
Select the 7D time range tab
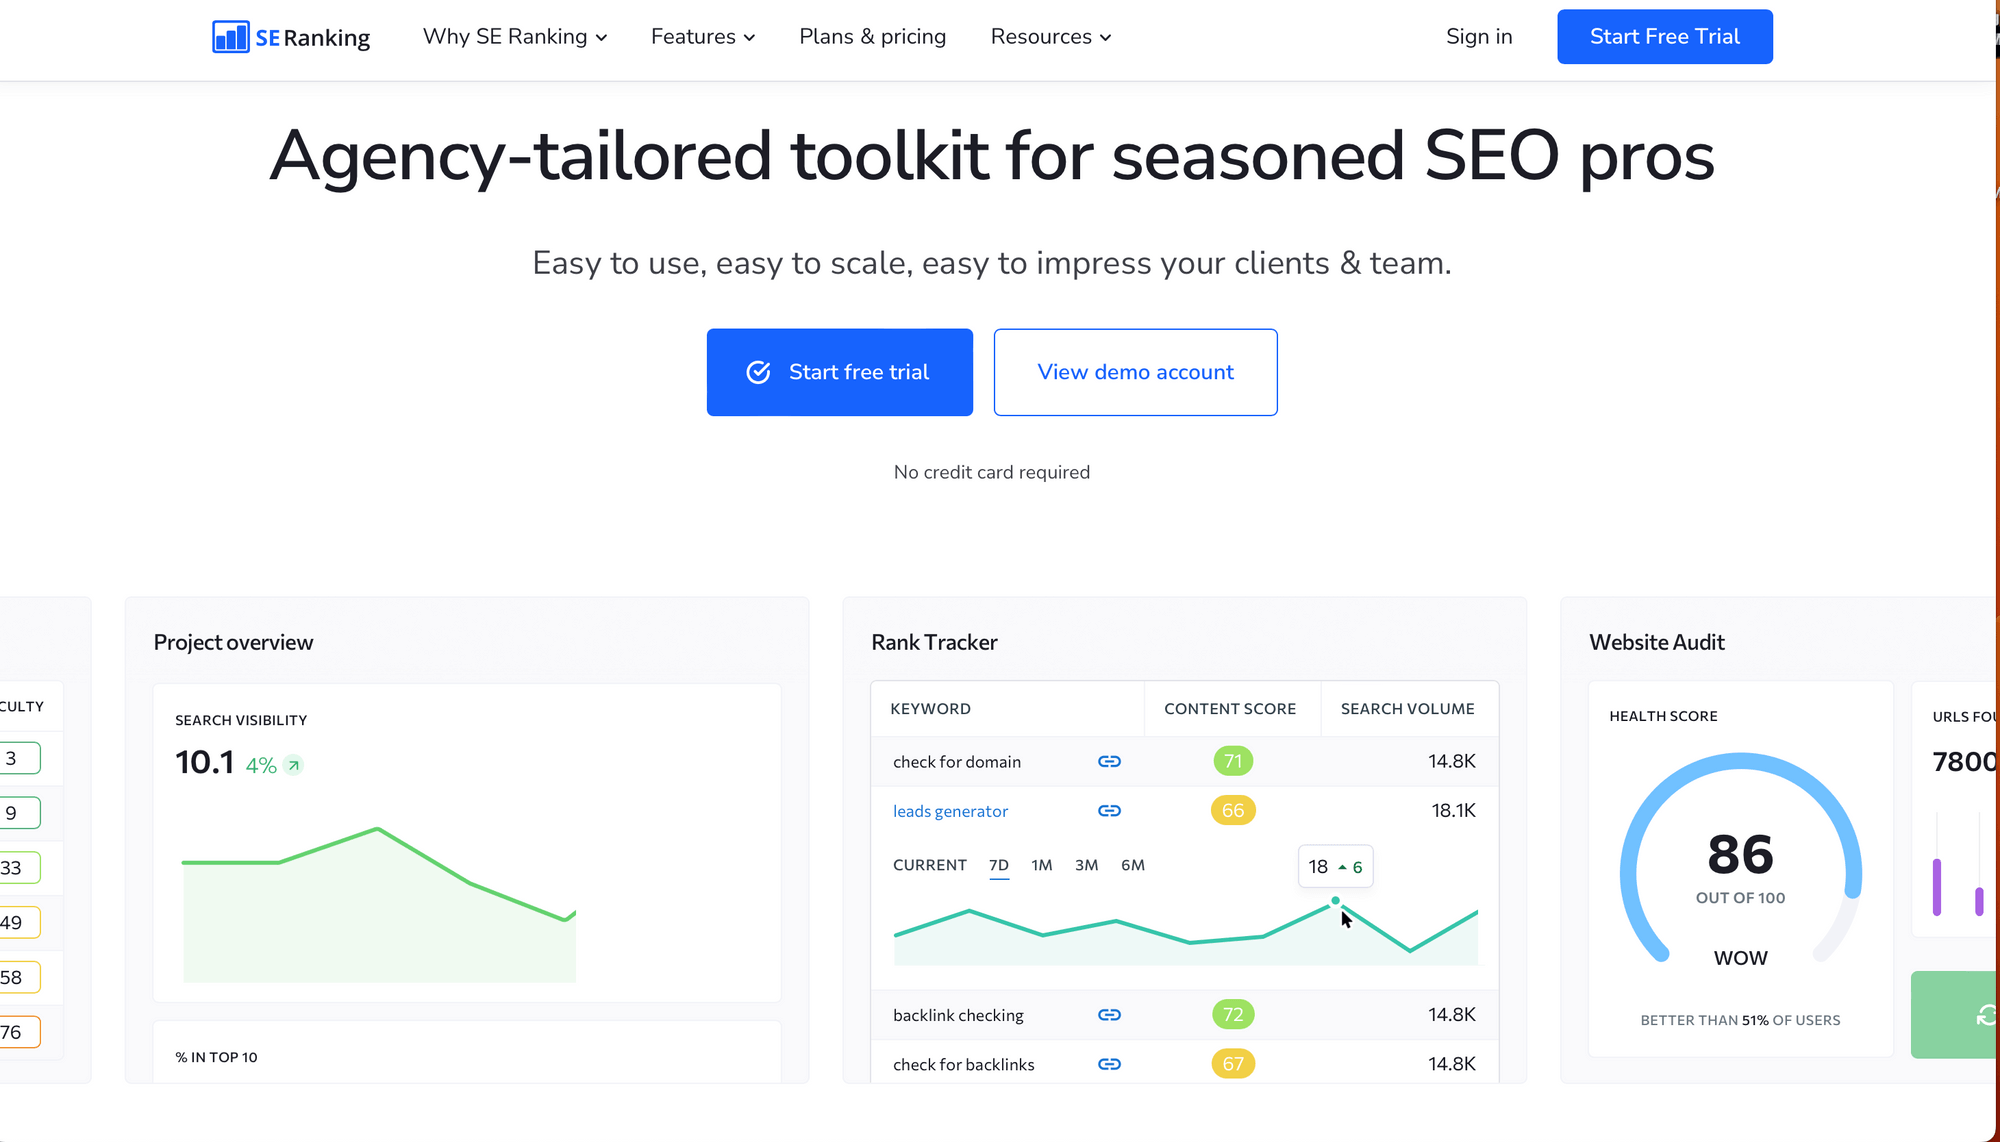999,866
